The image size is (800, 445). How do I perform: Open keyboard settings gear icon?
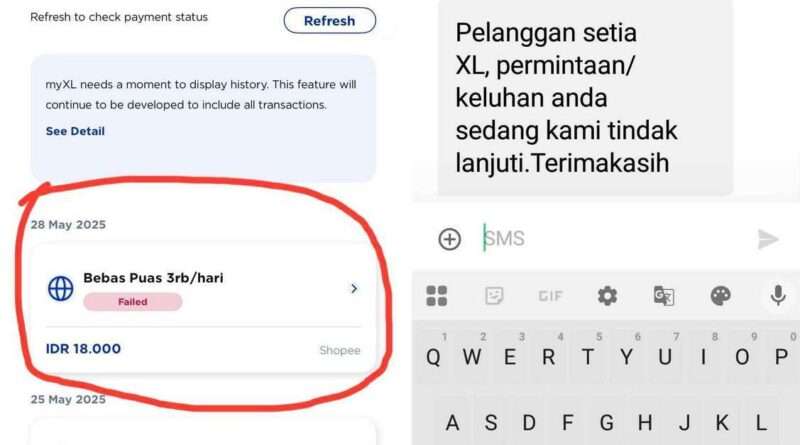(607, 296)
